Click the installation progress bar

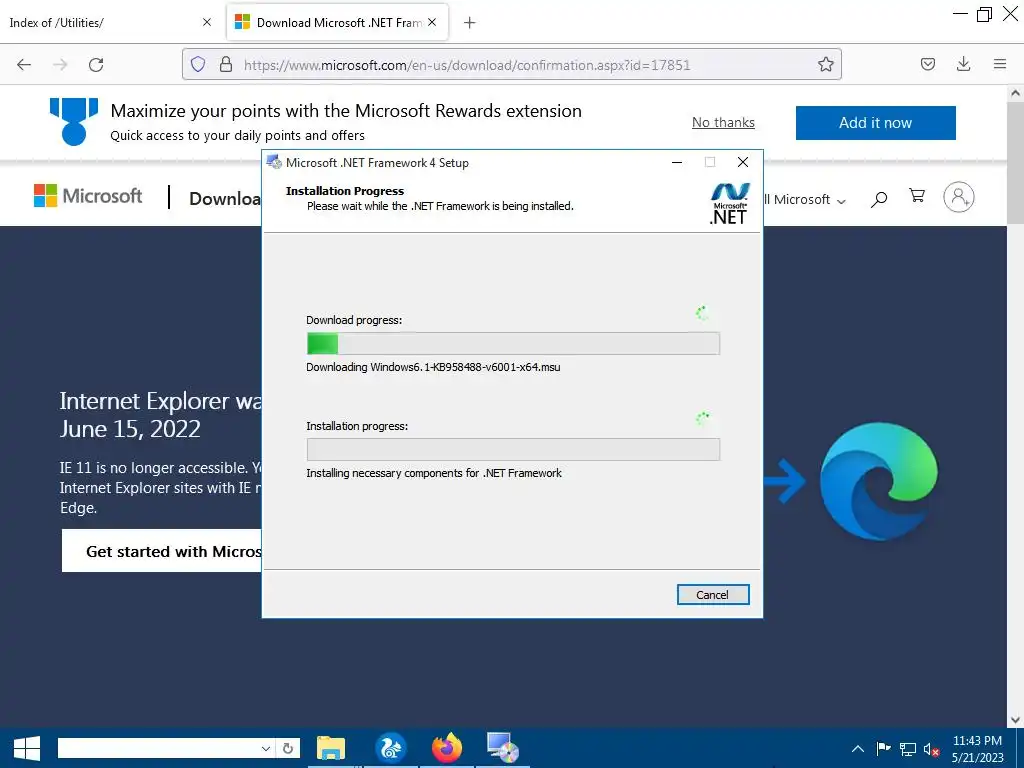[513, 449]
